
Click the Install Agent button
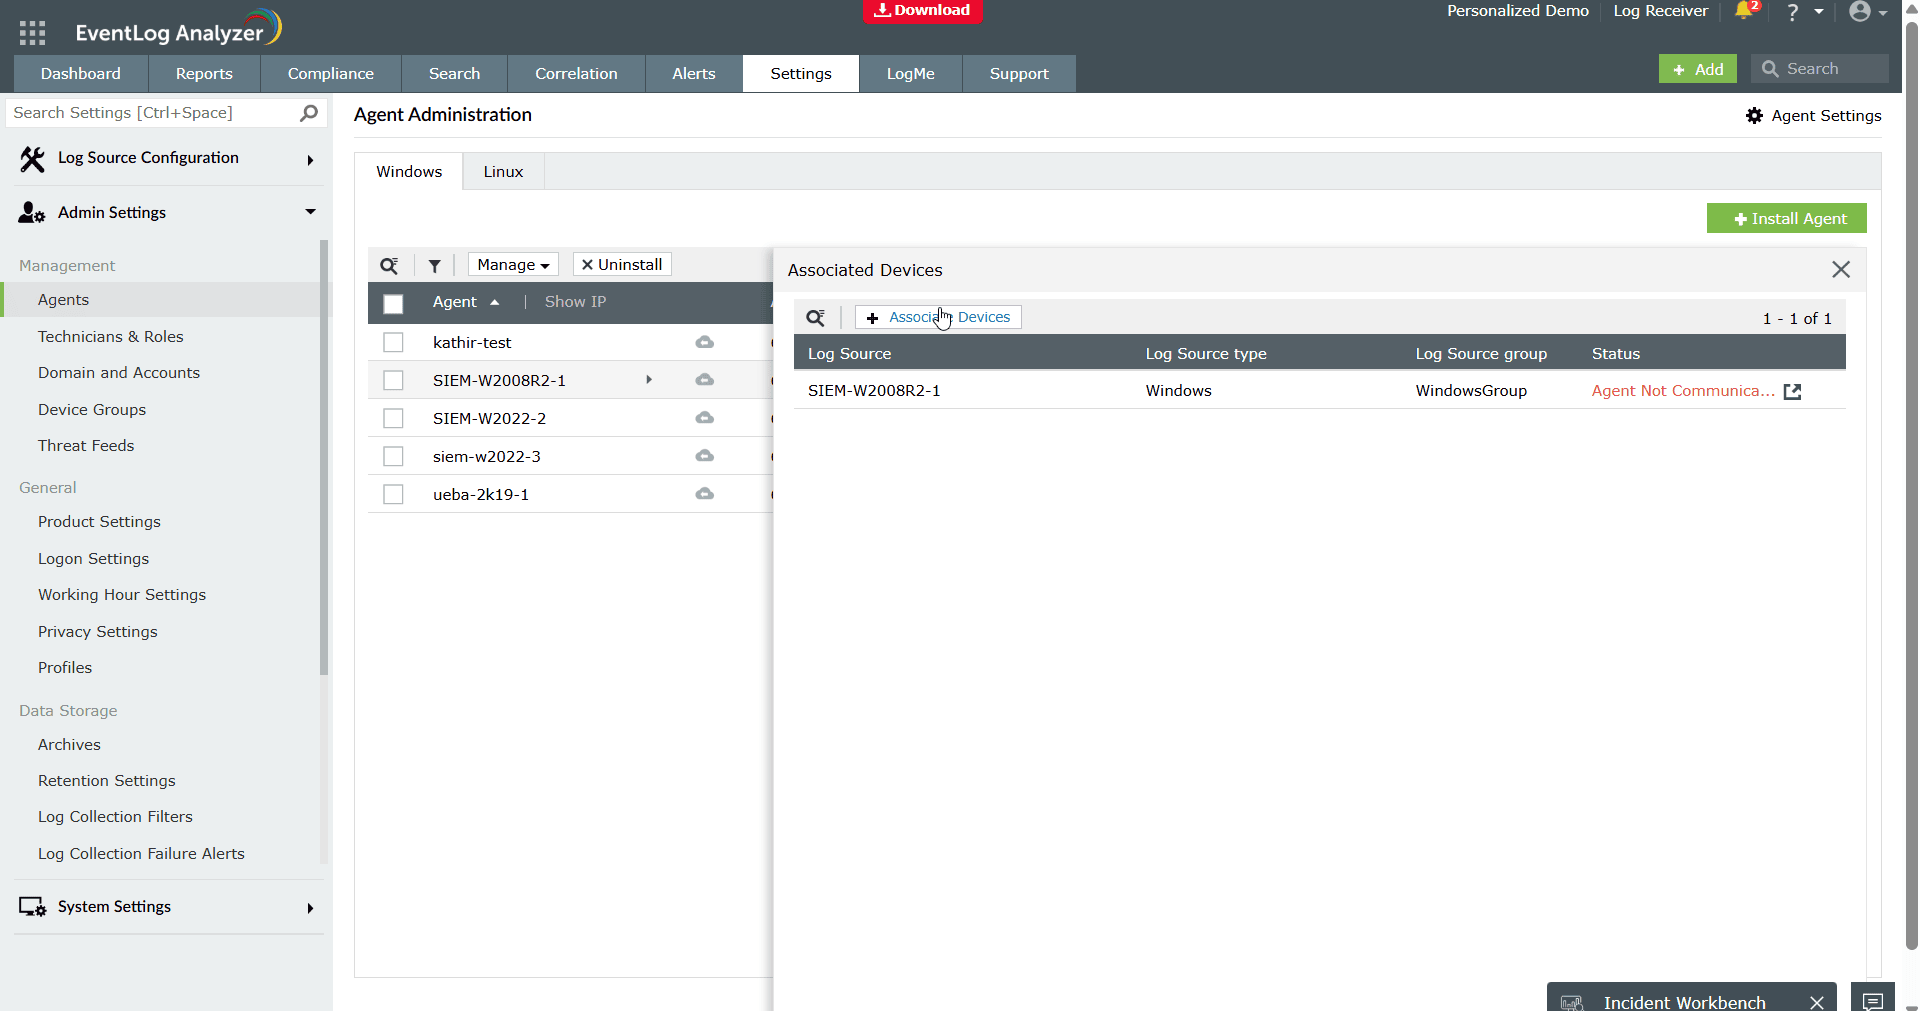(x=1786, y=219)
